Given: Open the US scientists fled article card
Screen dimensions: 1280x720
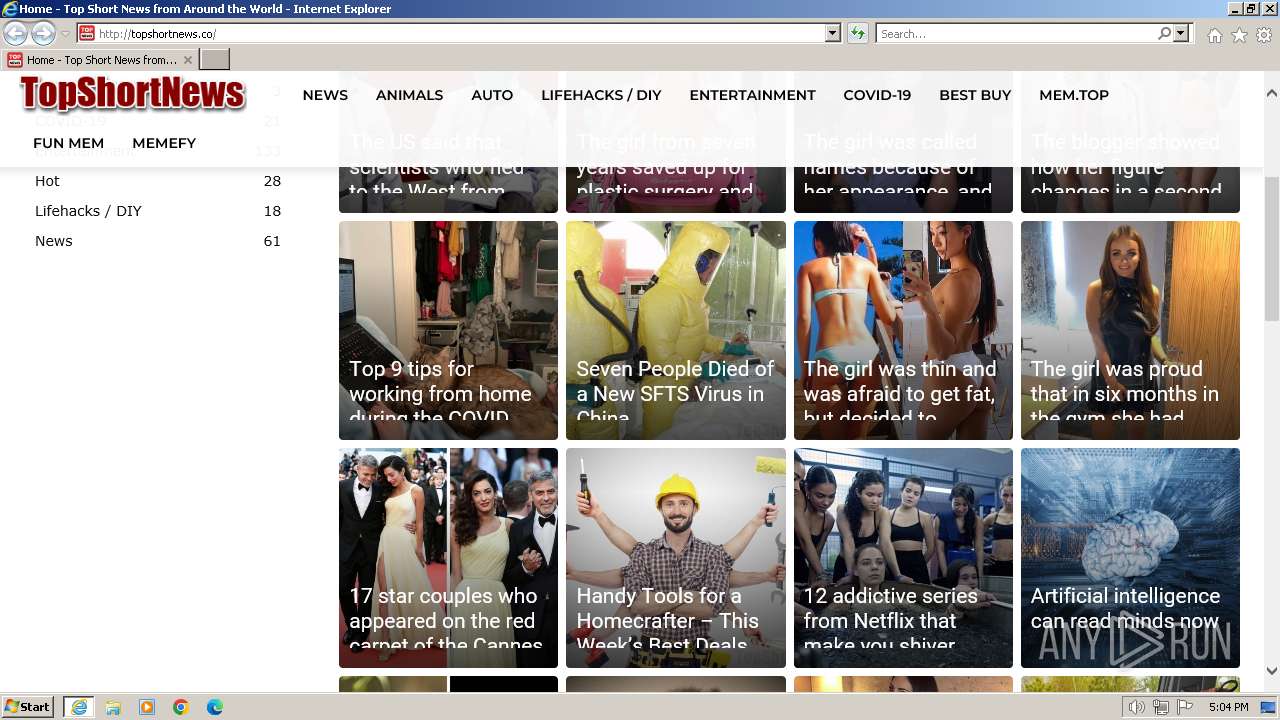Looking at the screenshot, I should click(448, 189).
